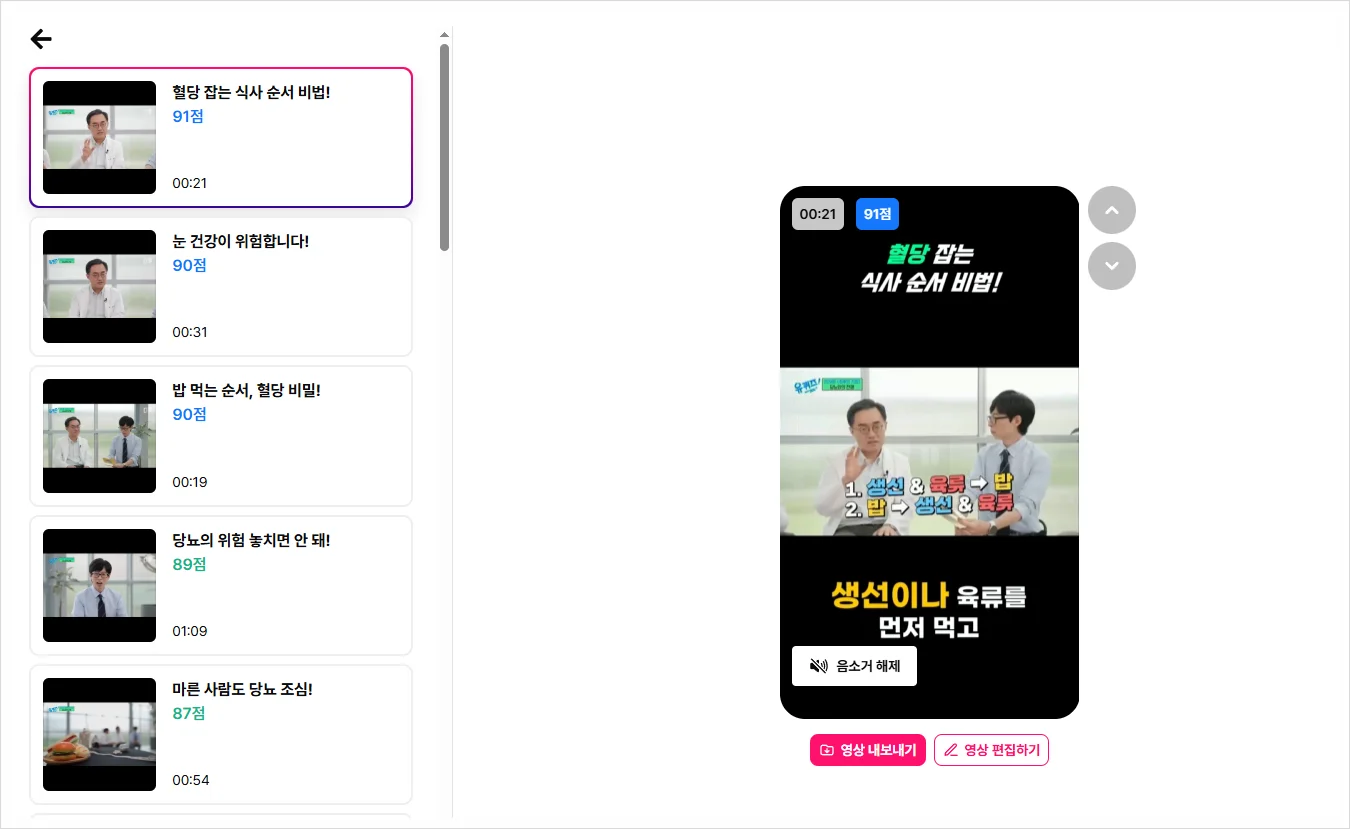Image resolution: width=1350 pixels, height=829 pixels.
Task: Show next clip with down chevron button
Action: (x=1112, y=266)
